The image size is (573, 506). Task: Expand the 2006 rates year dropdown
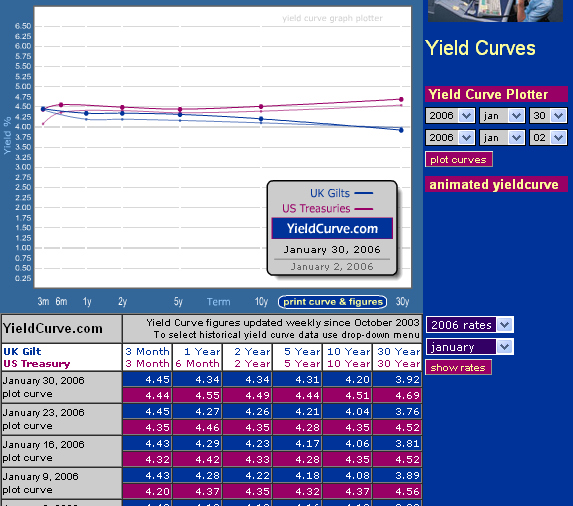click(470, 325)
